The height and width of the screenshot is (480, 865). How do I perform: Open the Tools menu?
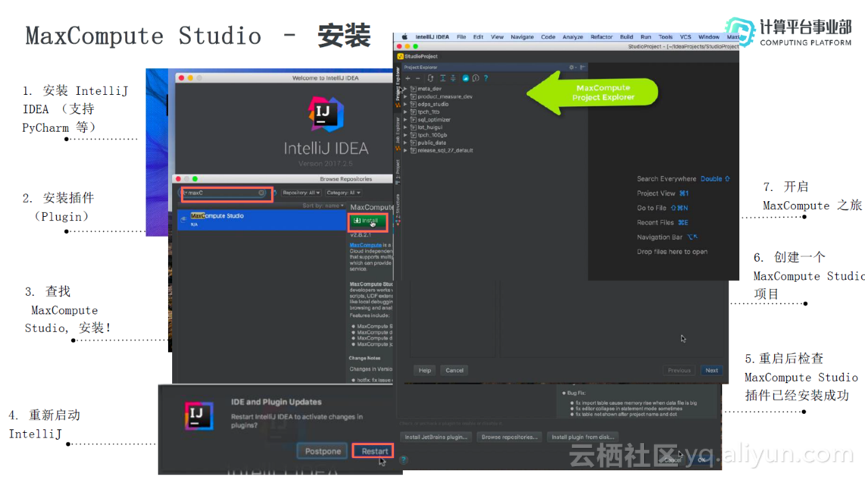pyautogui.click(x=665, y=37)
